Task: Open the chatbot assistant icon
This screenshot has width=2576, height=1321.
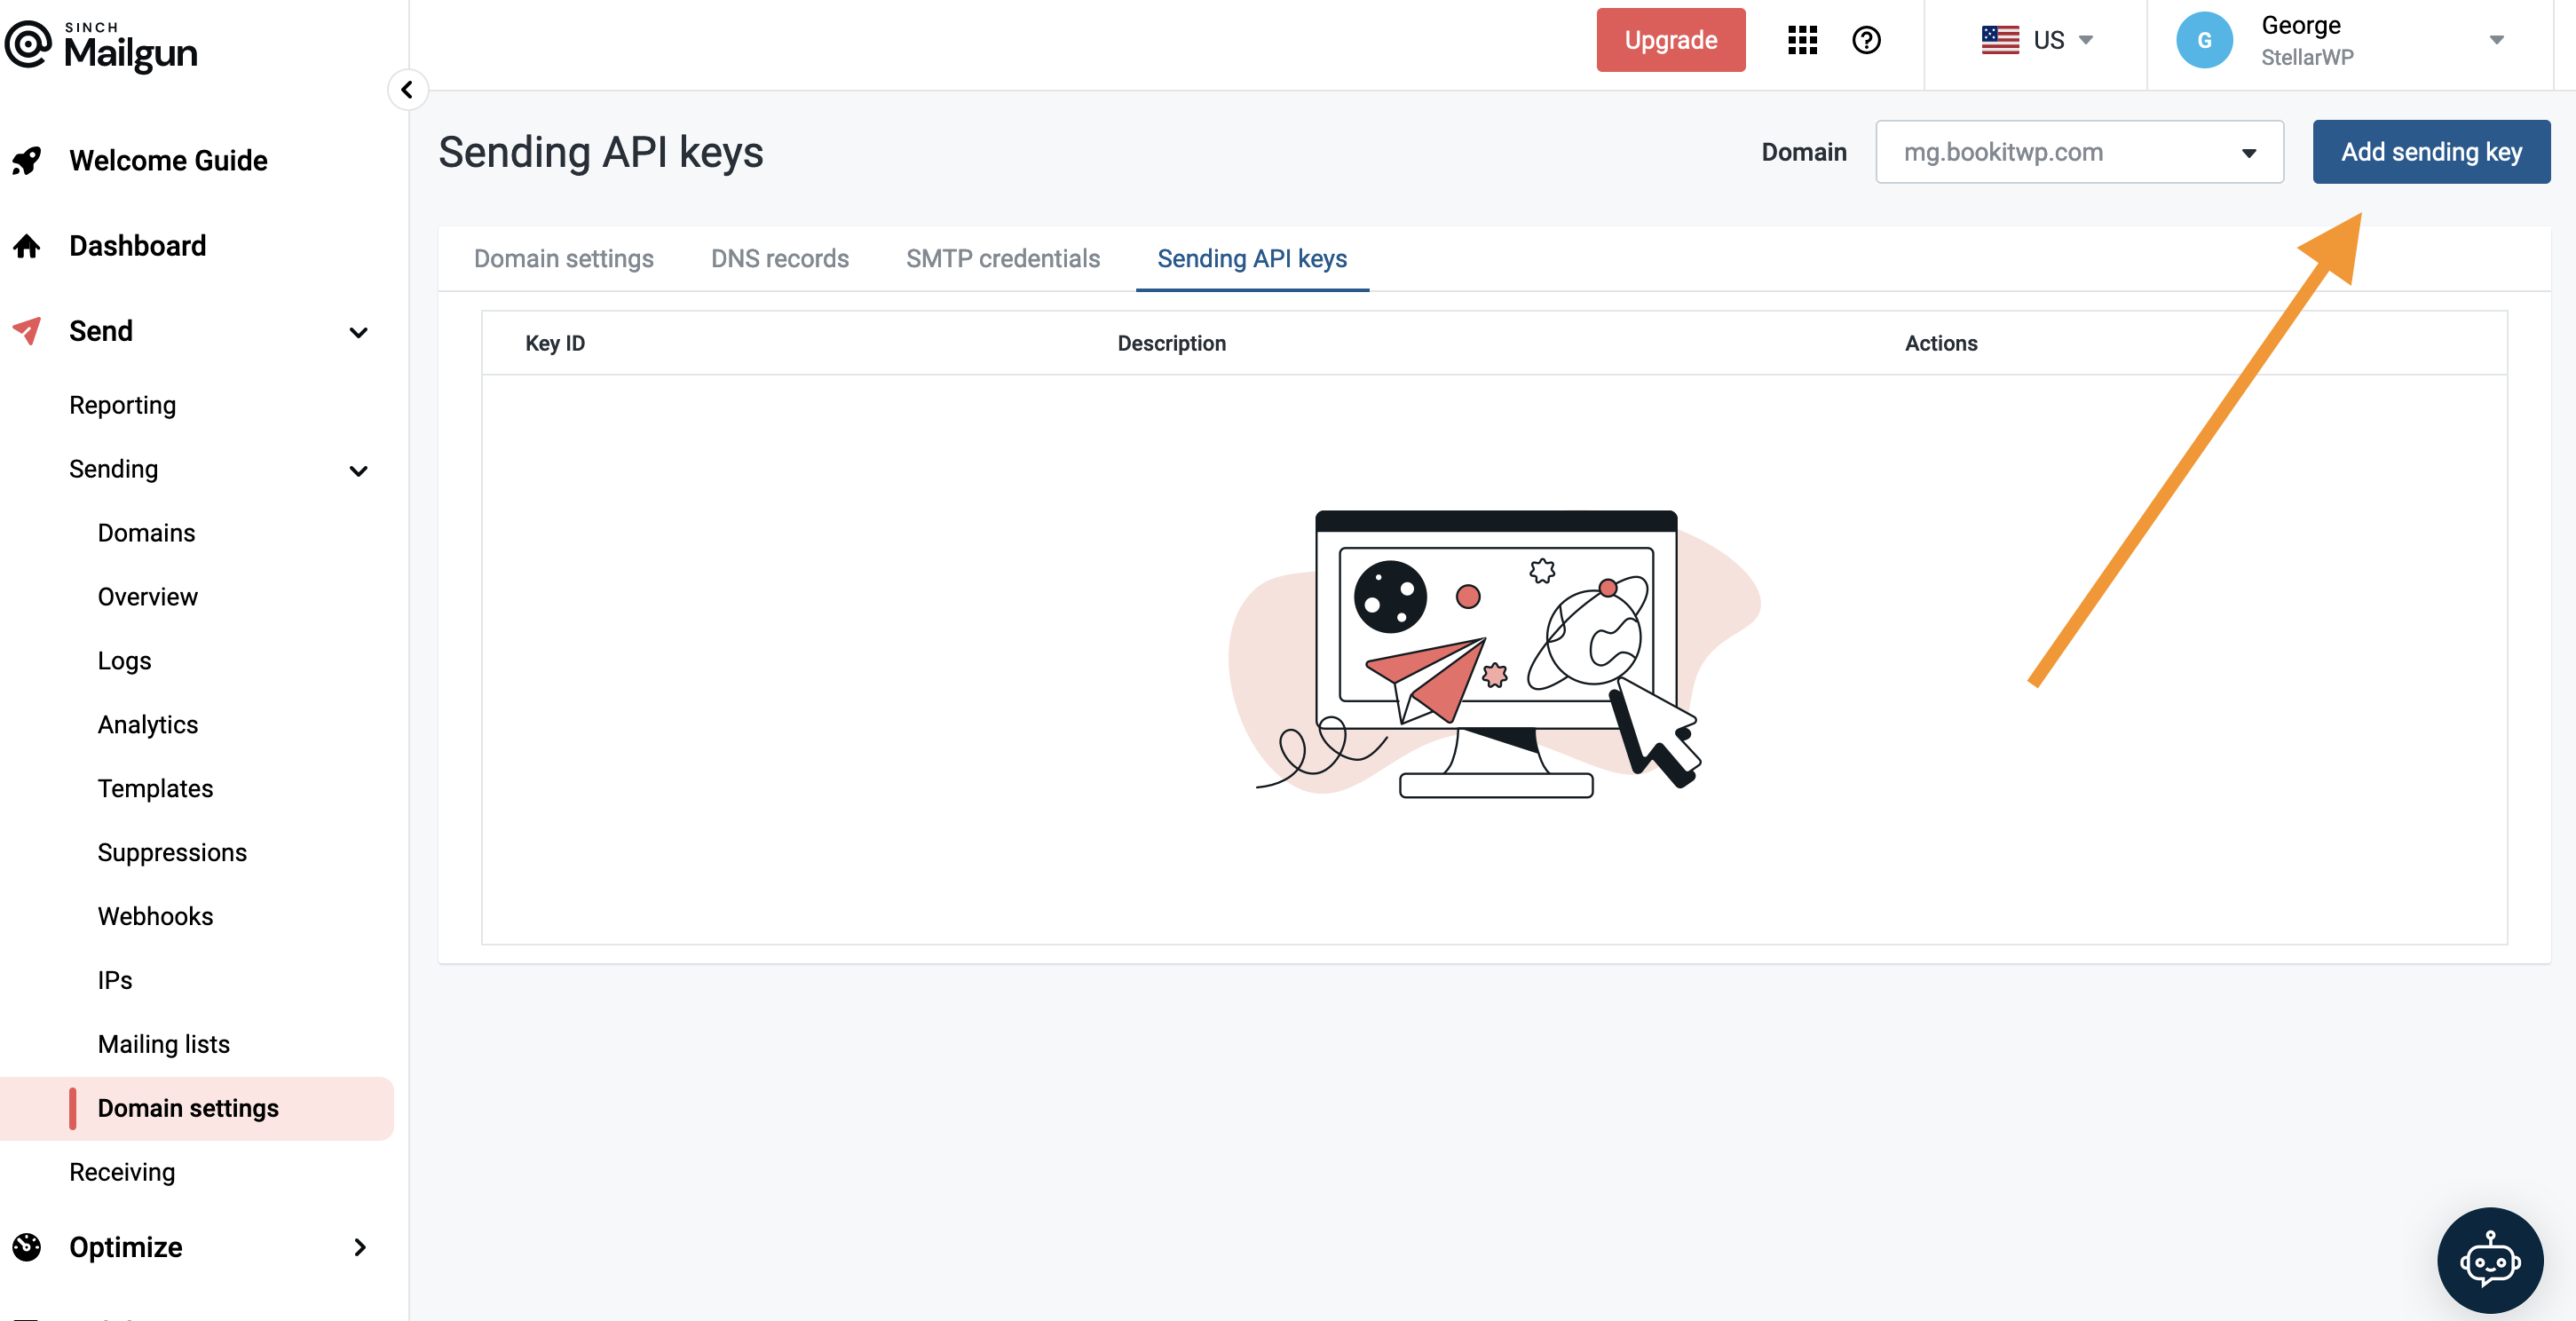Action: 2489,1260
